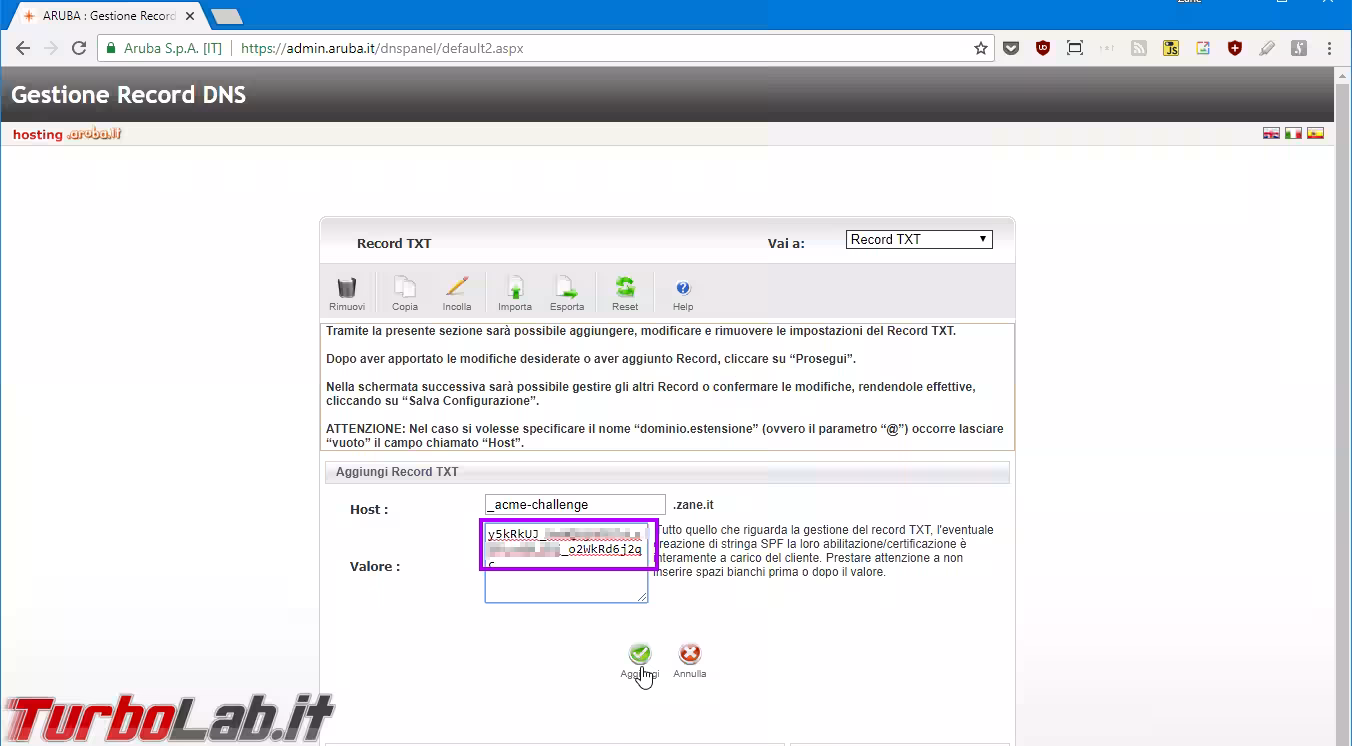Click the Rimuovi trash icon
The width and height of the screenshot is (1352, 746).
click(x=346, y=289)
